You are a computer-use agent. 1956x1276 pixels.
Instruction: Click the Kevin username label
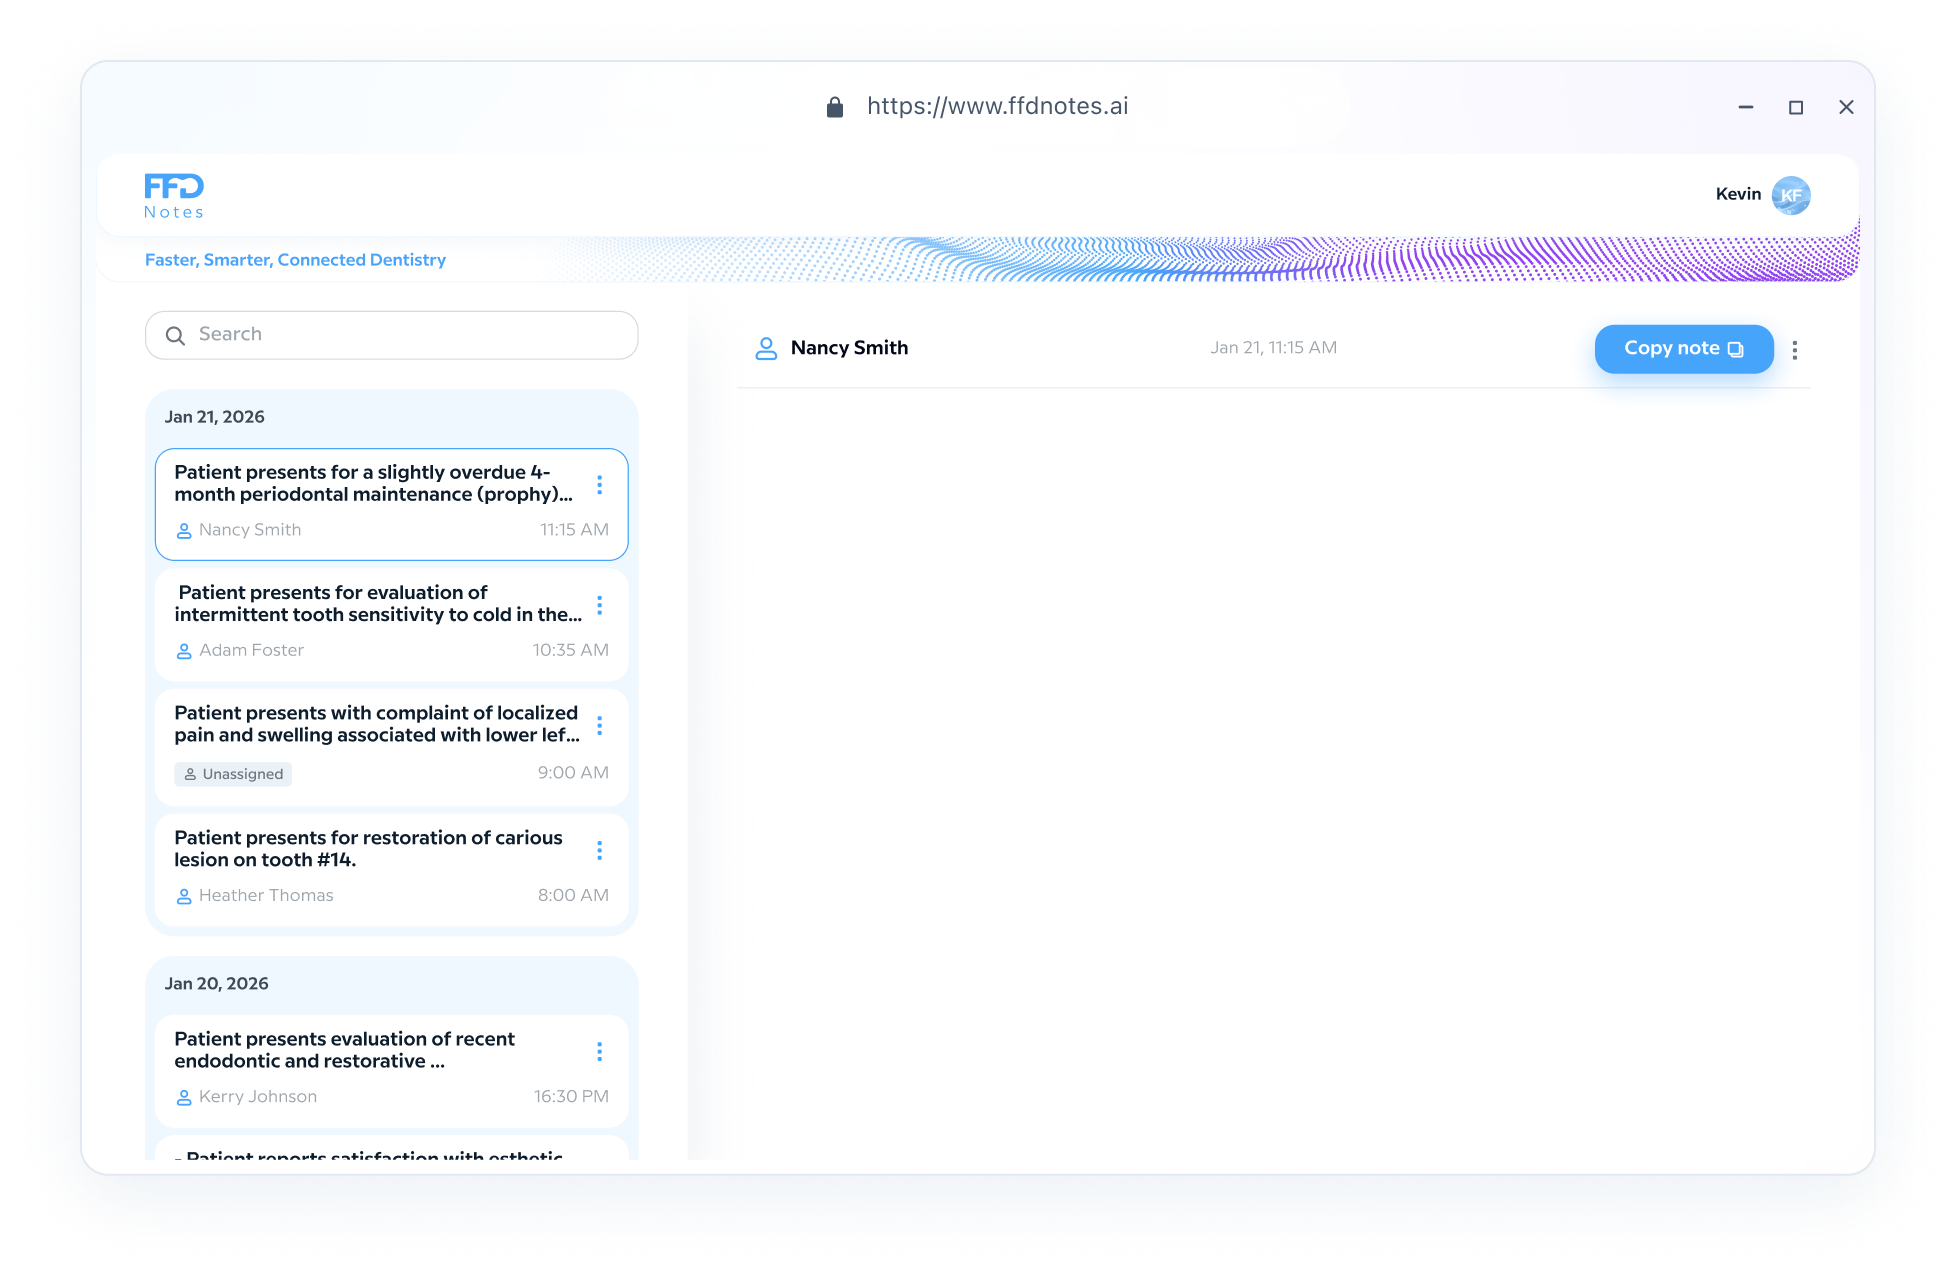point(1738,194)
